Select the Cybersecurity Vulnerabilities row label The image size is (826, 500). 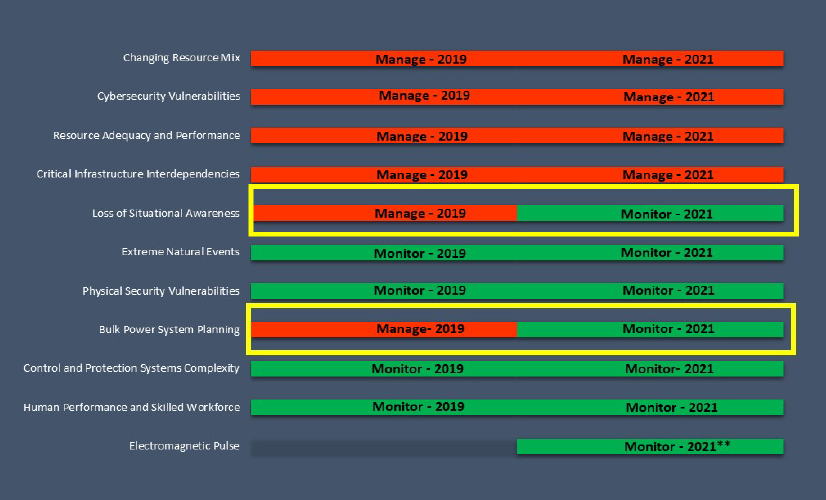point(168,96)
